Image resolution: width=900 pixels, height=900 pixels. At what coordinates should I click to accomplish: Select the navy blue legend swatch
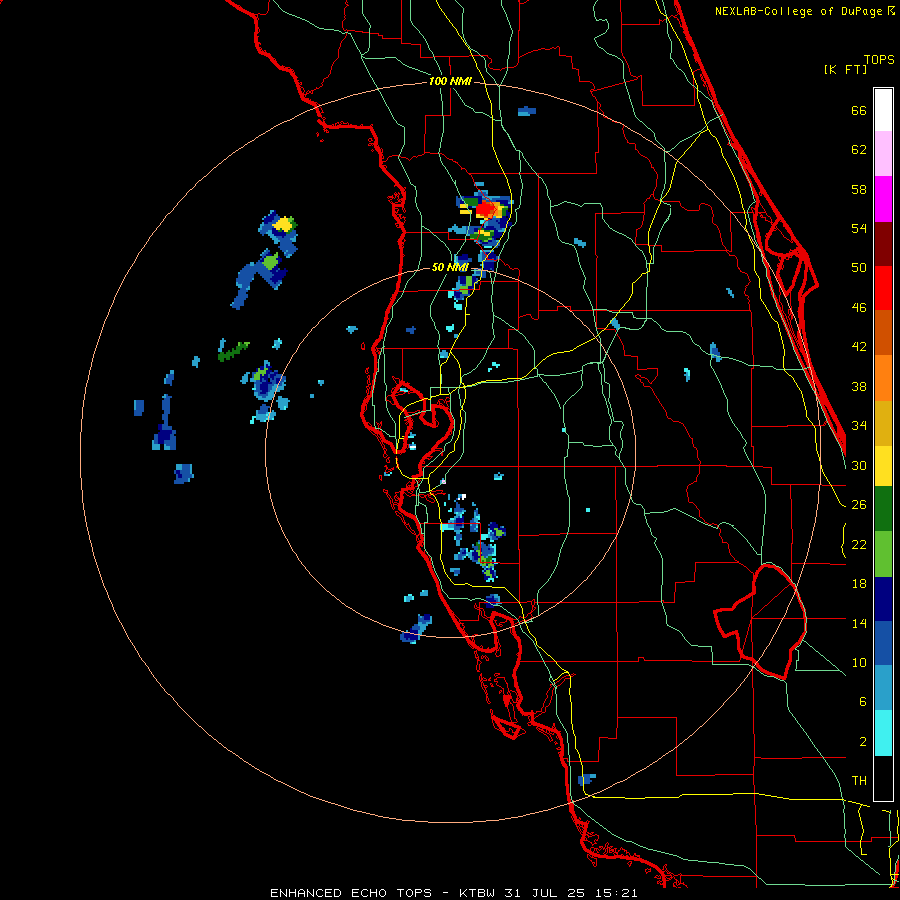pyautogui.click(x=883, y=599)
